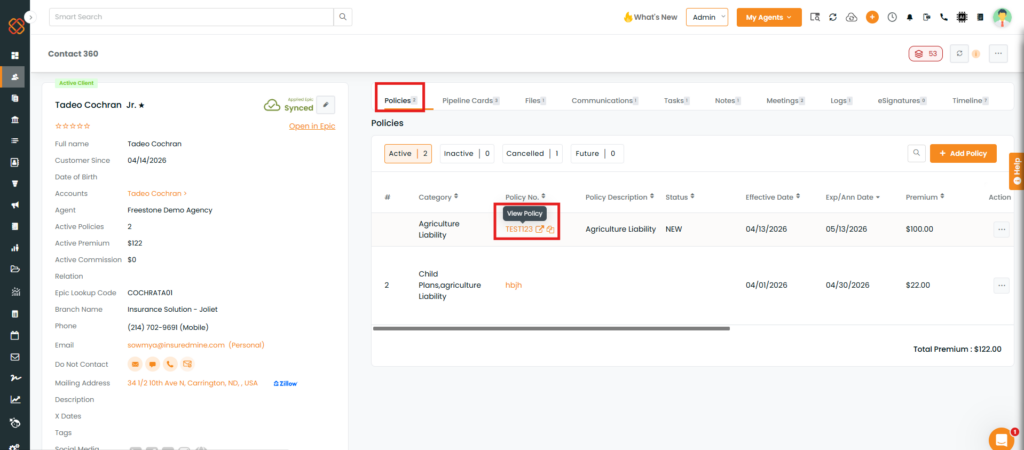
Task: Click the orange plus quick-add icon
Action: click(x=872, y=17)
